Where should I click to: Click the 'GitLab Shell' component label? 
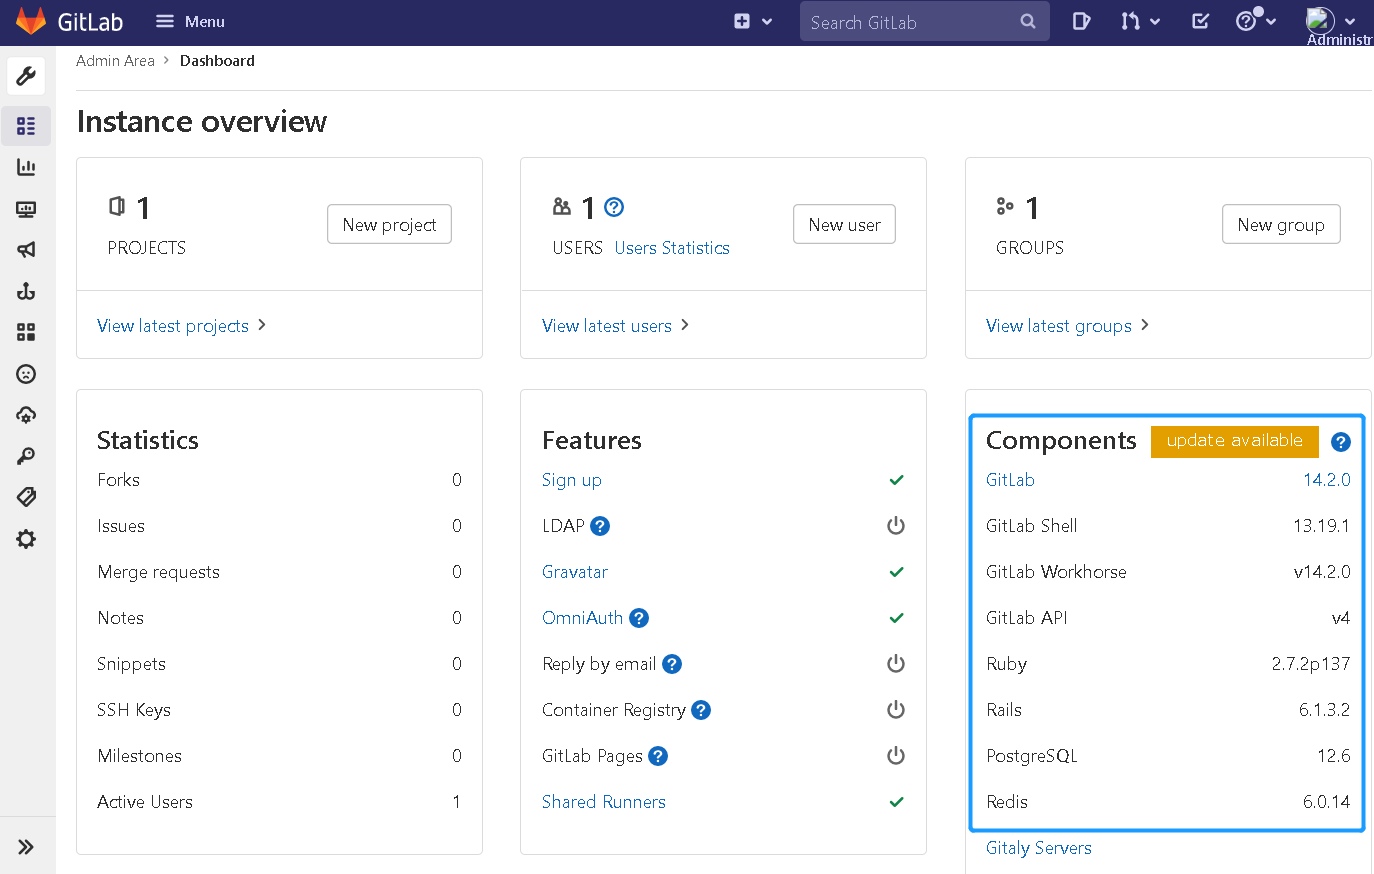coord(1032,526)
